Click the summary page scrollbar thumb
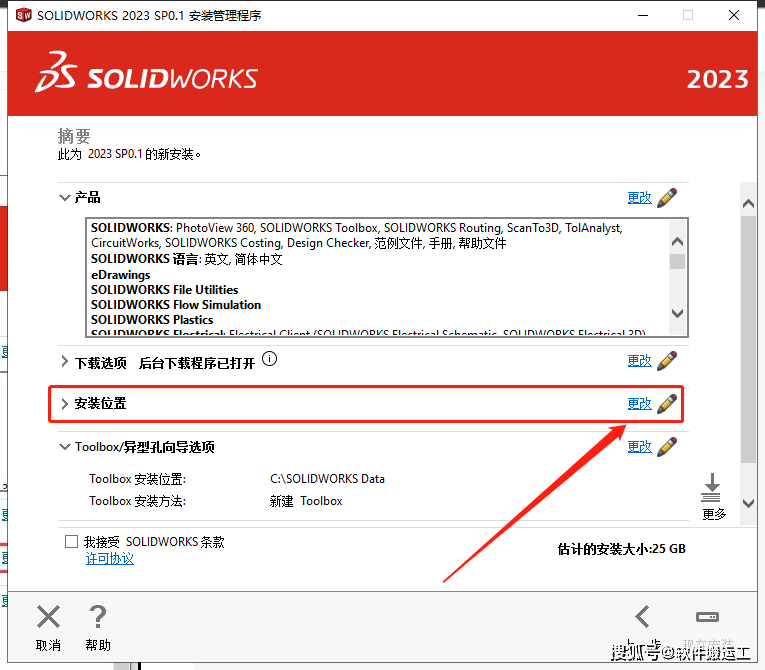Viewport: 765px width, 670px height. (x=748, y=339)
